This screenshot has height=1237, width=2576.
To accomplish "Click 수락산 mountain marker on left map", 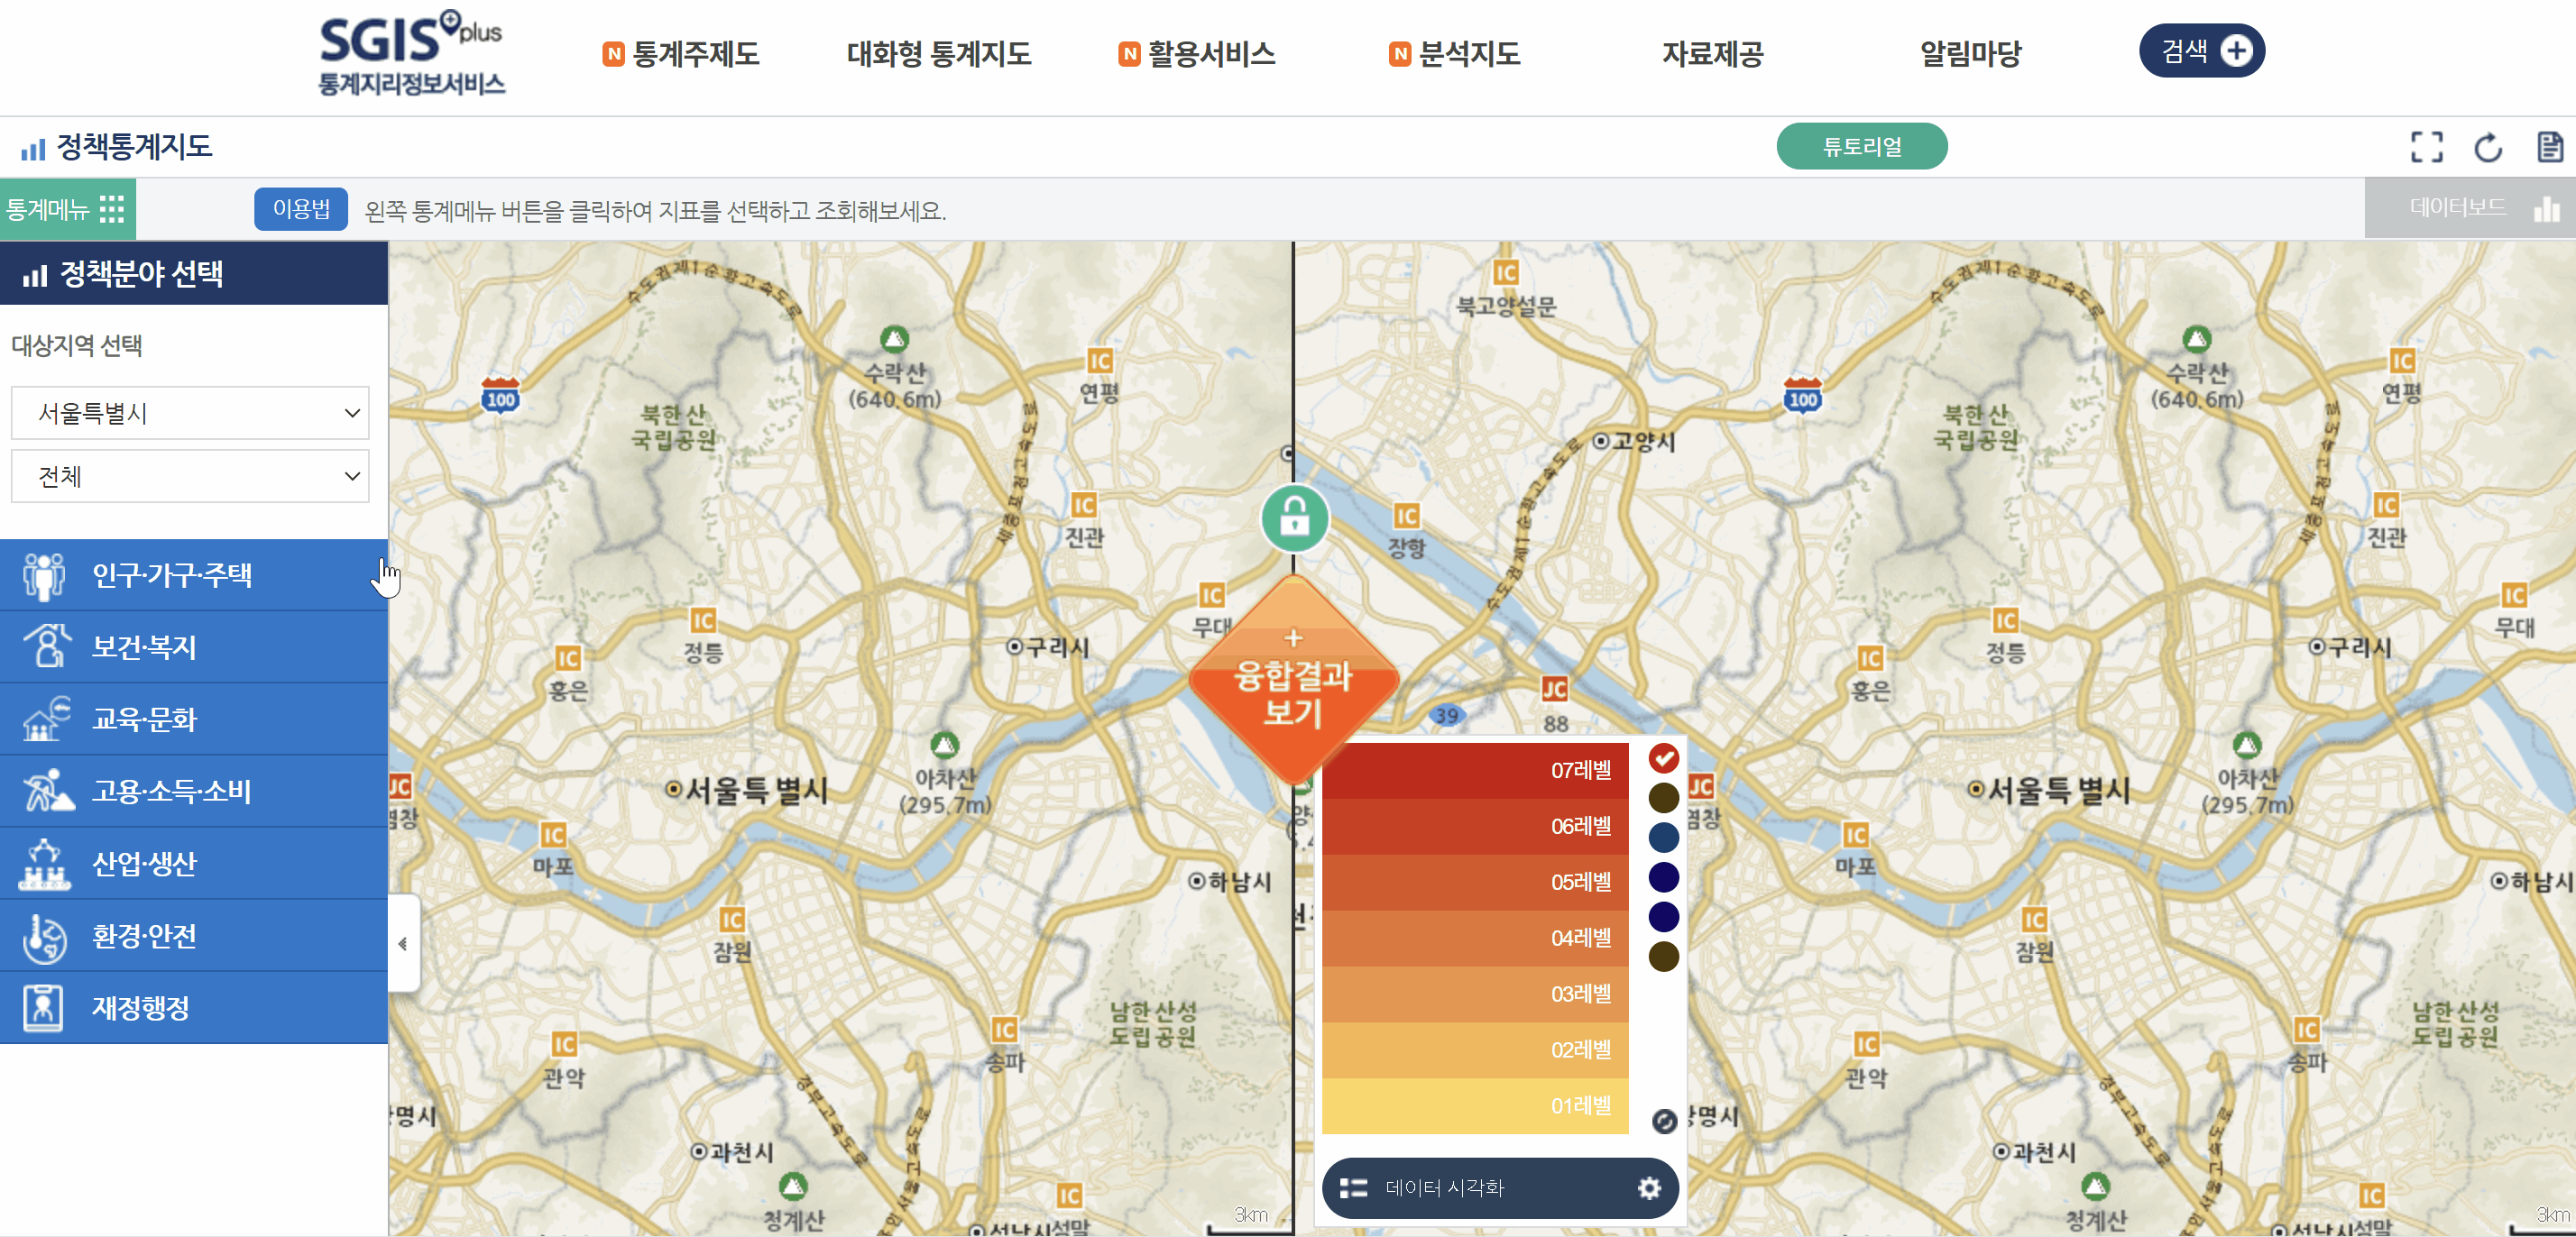I will 894,339.
